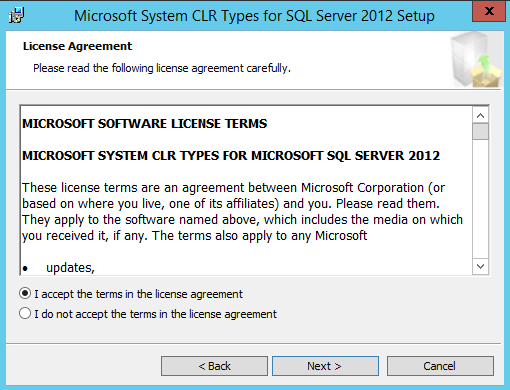Click the 'MICROSOFT SYSTEM CLR TYPES' bold line

coord(231,156)
